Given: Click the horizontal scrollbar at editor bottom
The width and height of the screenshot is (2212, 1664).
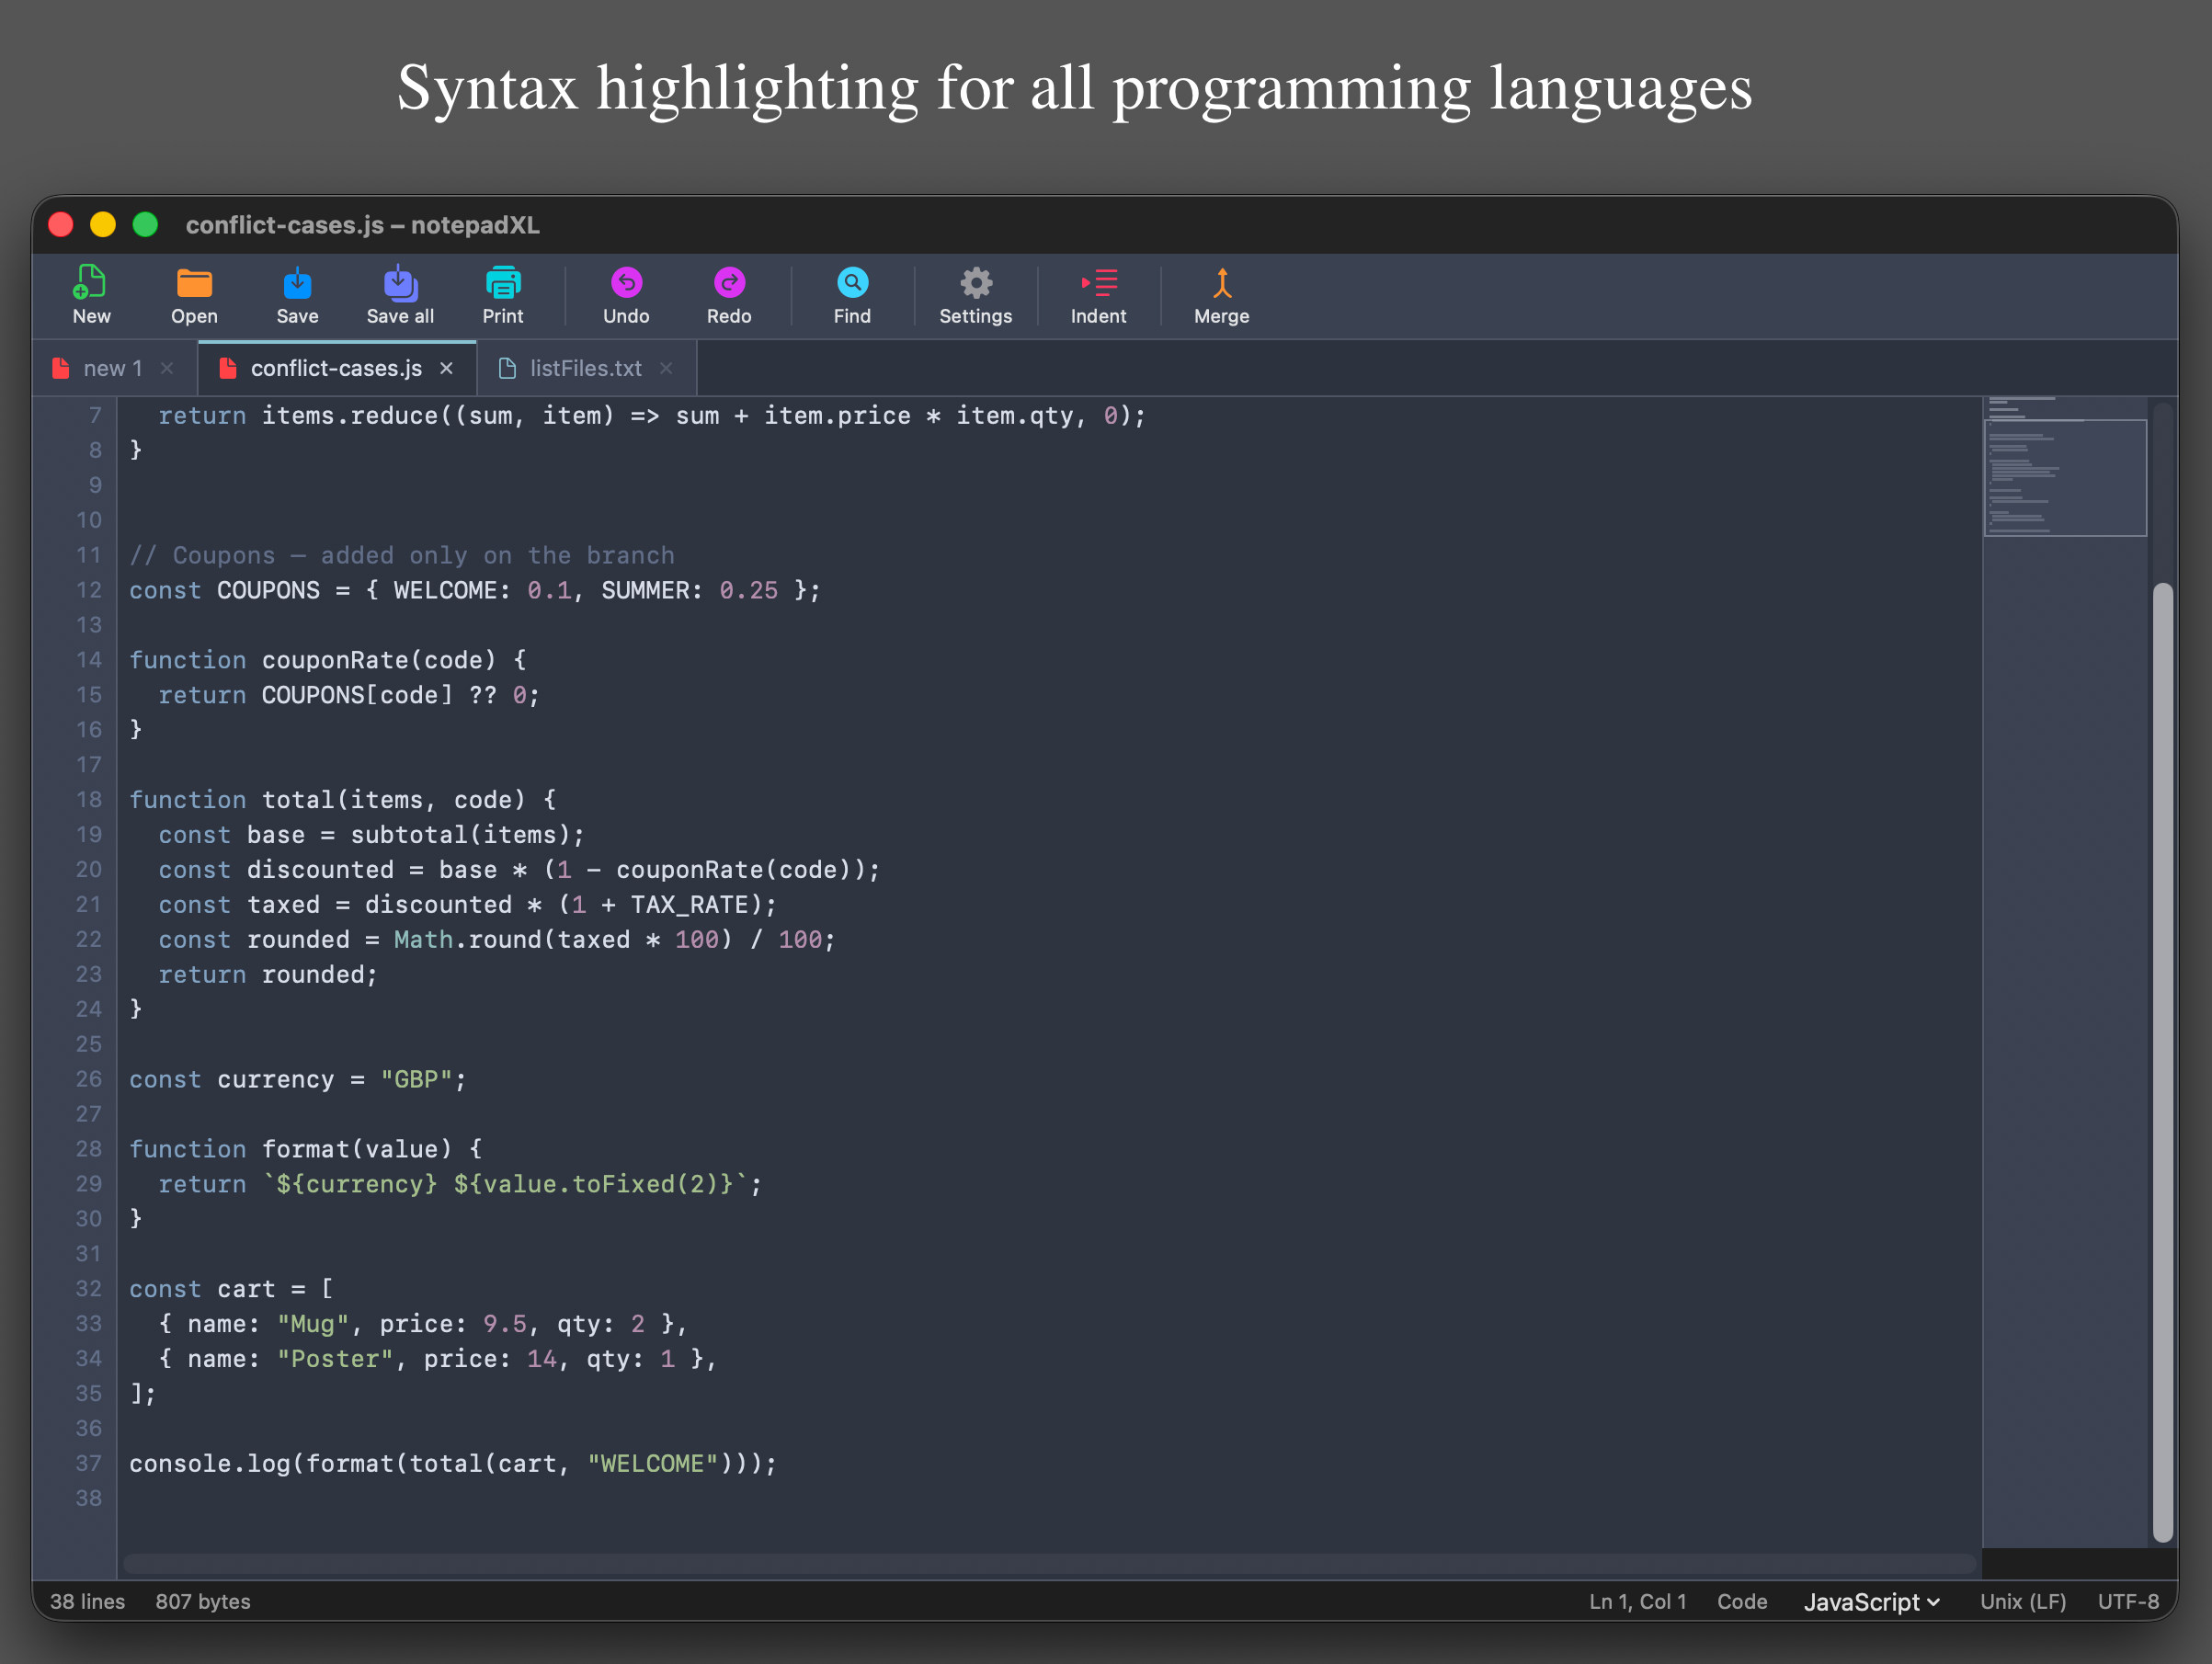Looking at the screenshot, I should tap(1050, 1563).
